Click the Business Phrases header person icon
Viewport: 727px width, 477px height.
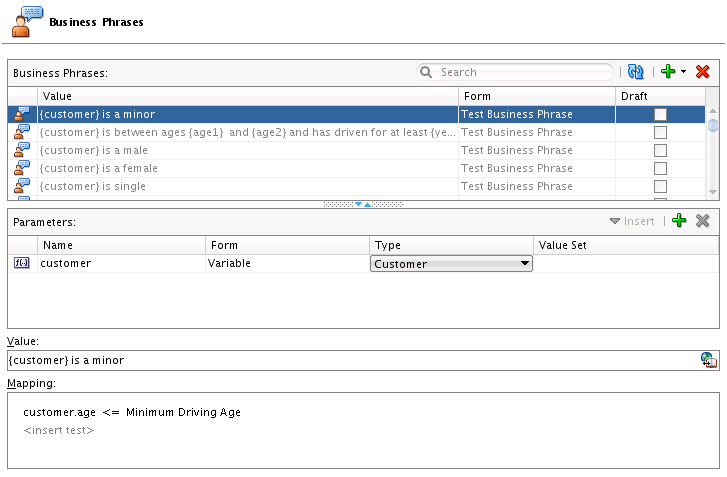tap(27, 21)
